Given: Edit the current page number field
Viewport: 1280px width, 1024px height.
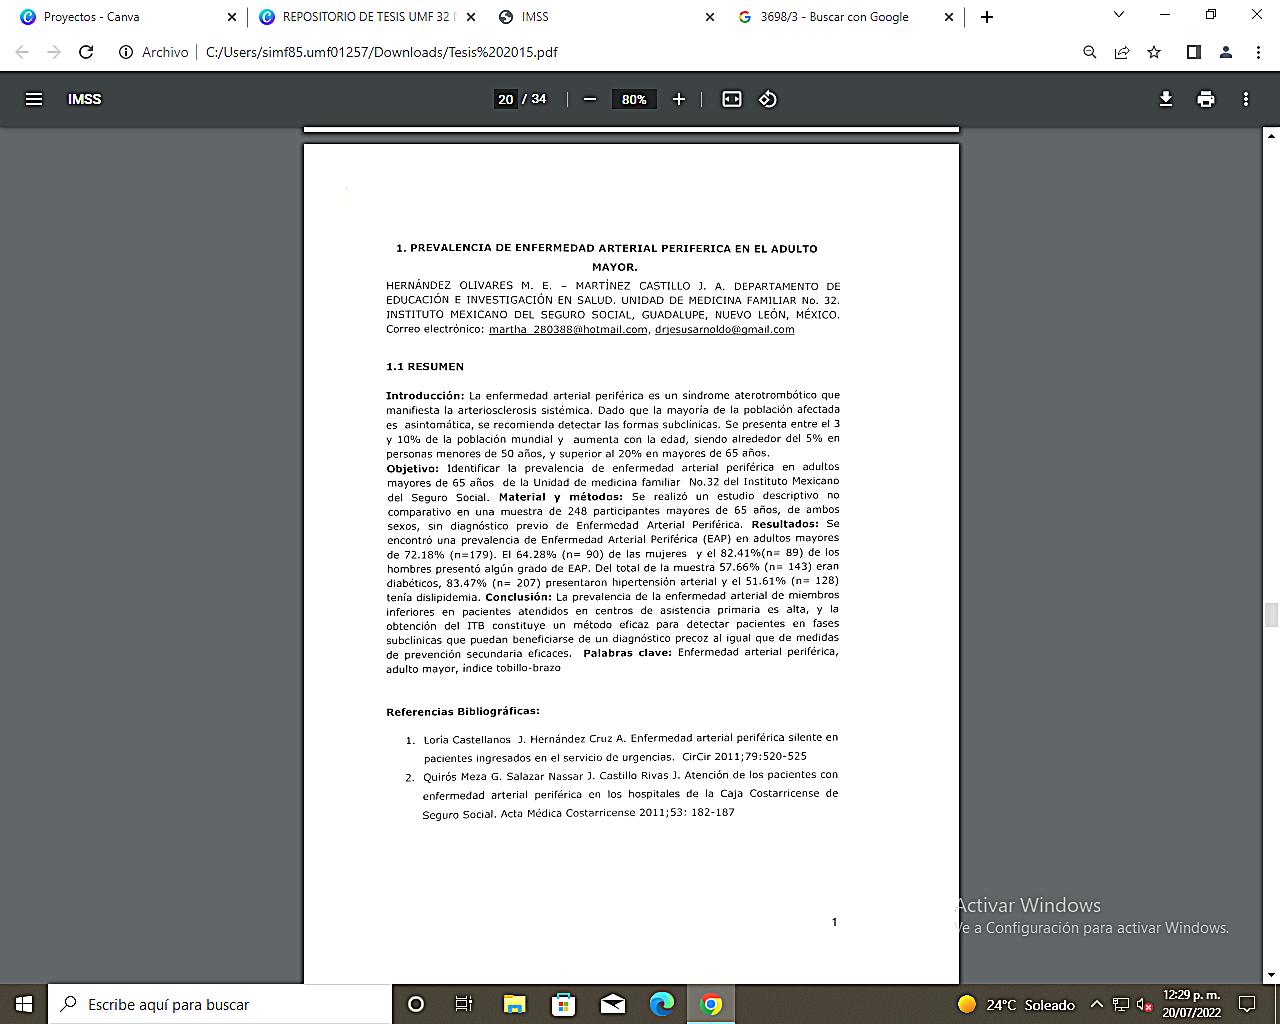Looking at the screenshot, I should pyautogui.click(x=505, y=99).
